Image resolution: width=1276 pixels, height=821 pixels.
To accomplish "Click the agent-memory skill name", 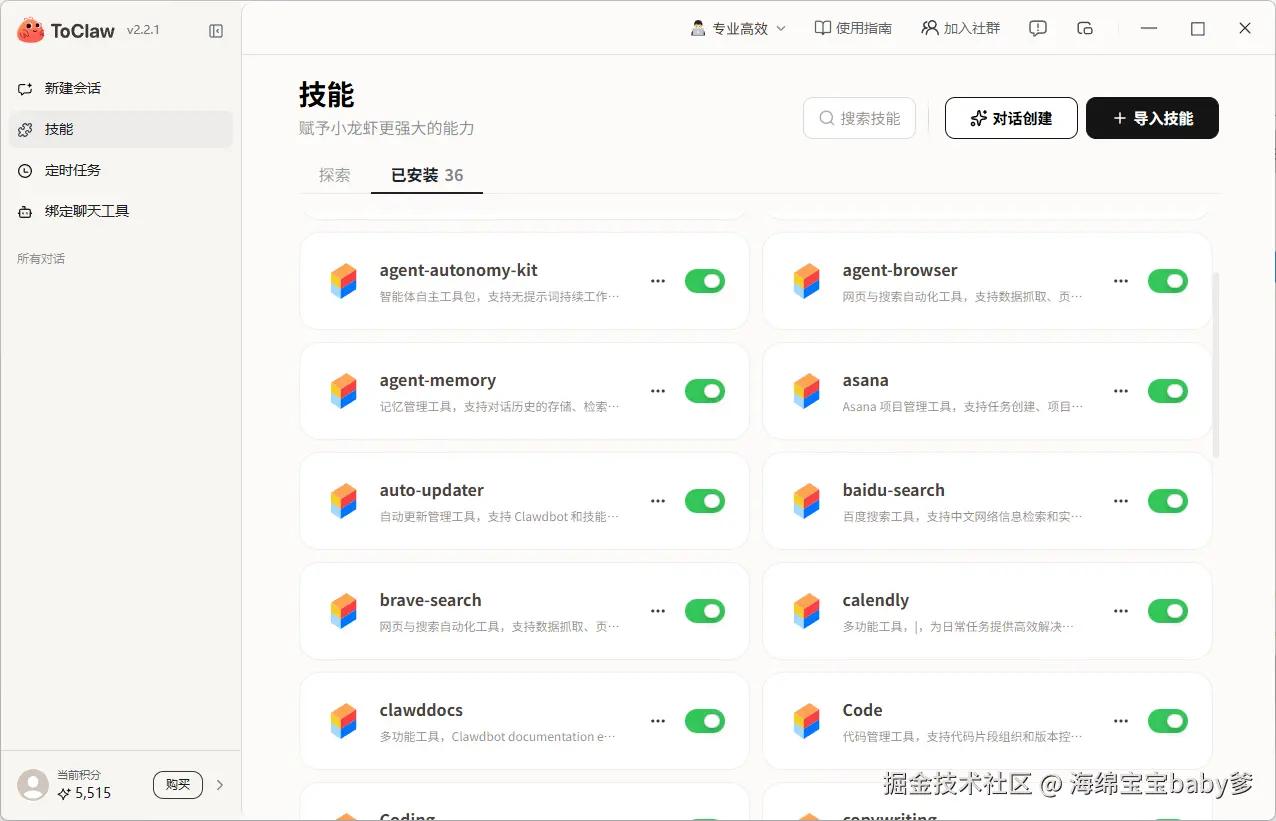I will coord(438,381).
